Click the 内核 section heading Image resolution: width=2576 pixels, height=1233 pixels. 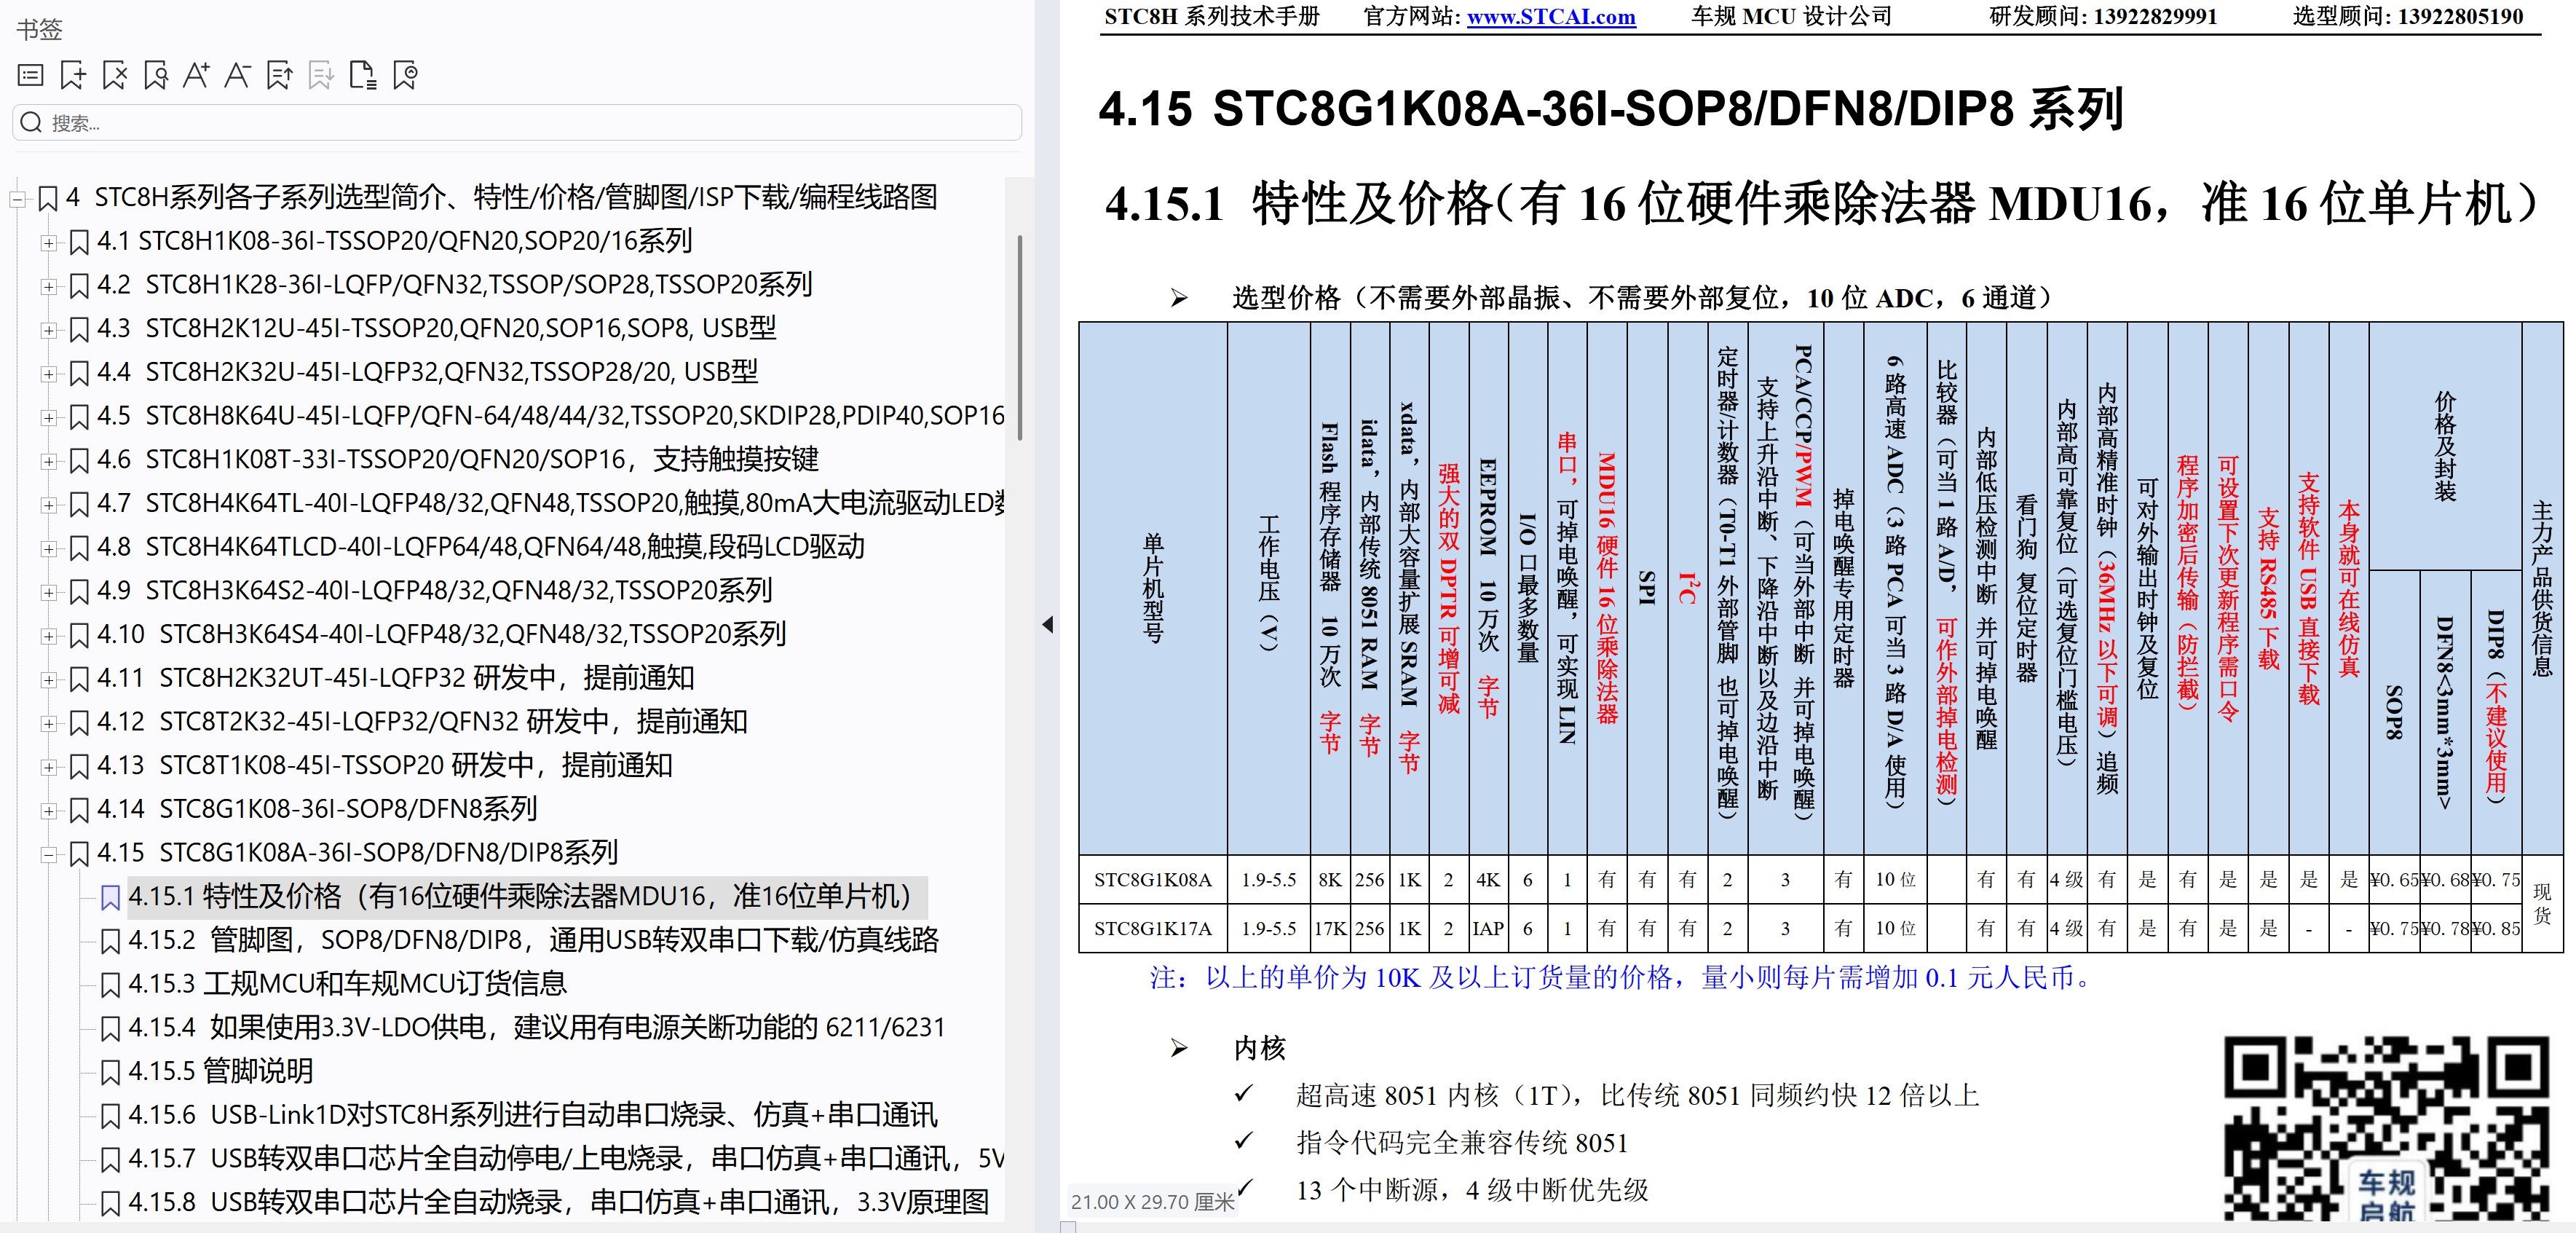point(1259,1049)
